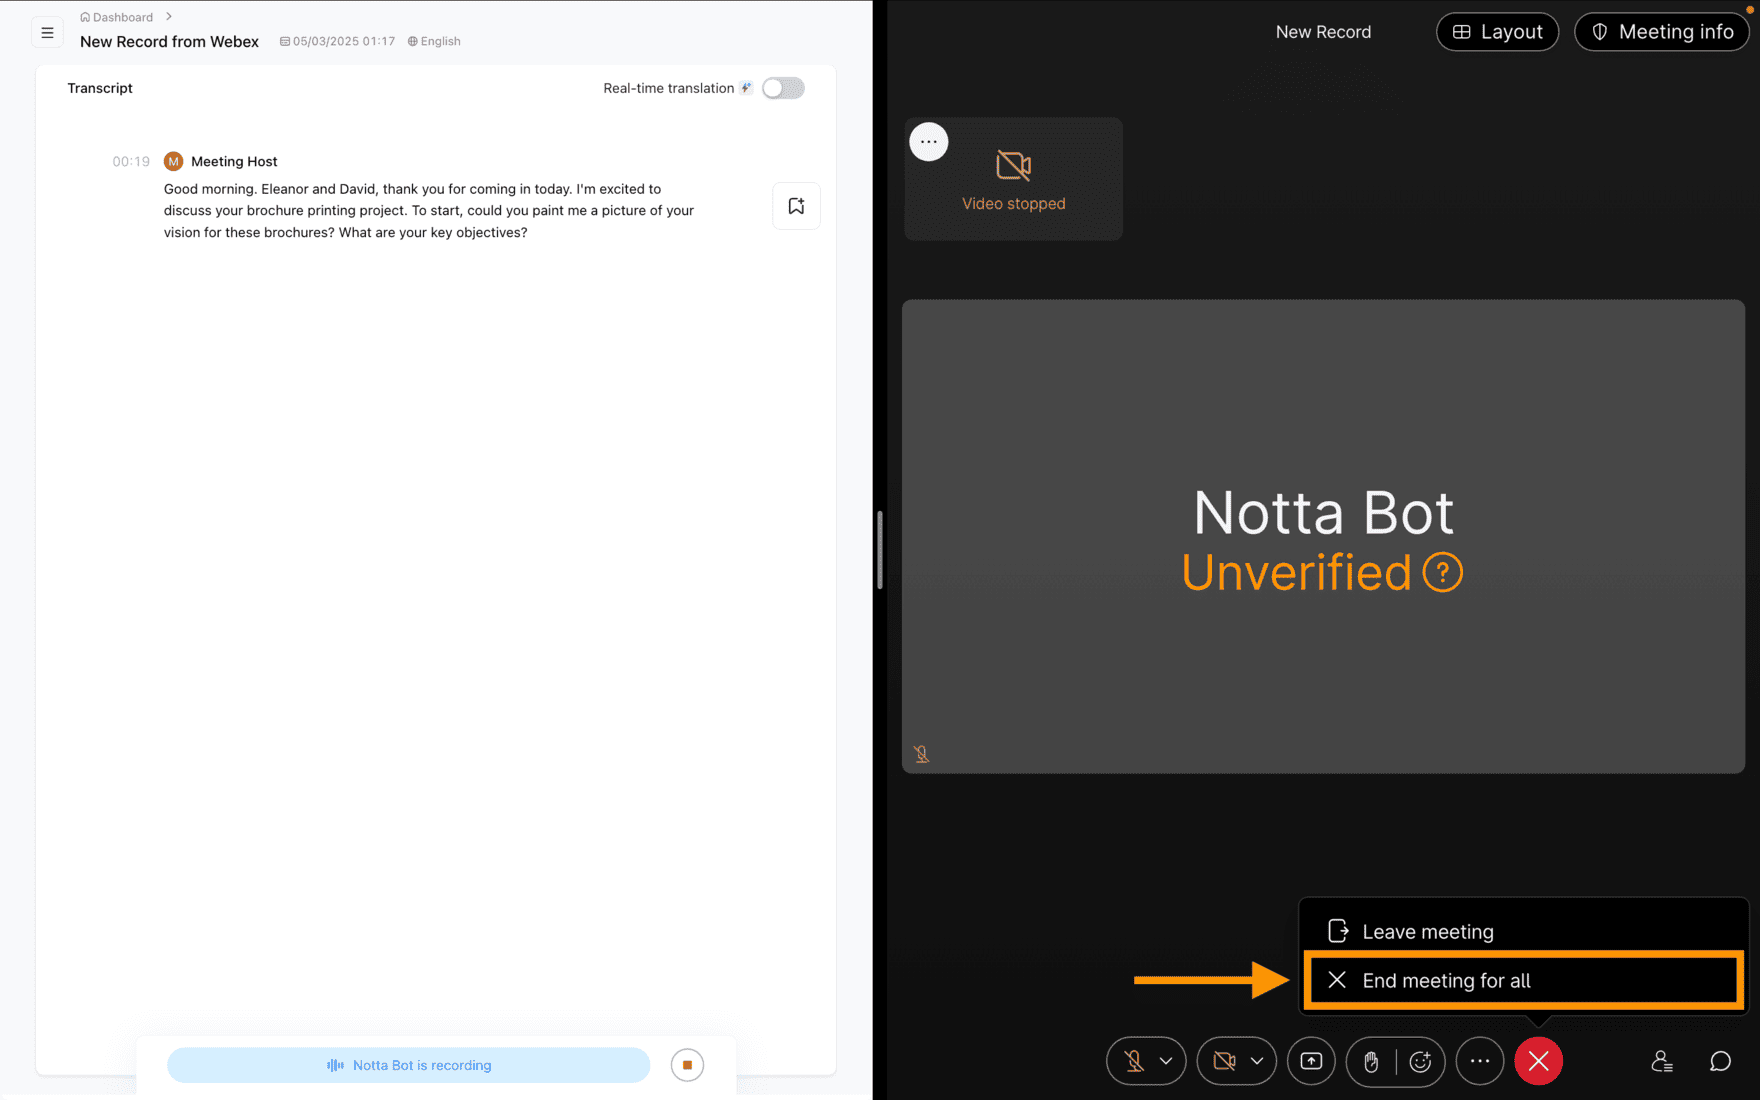
Task: Click the real-time translation sparkle icon
Action: pos(746,88)
